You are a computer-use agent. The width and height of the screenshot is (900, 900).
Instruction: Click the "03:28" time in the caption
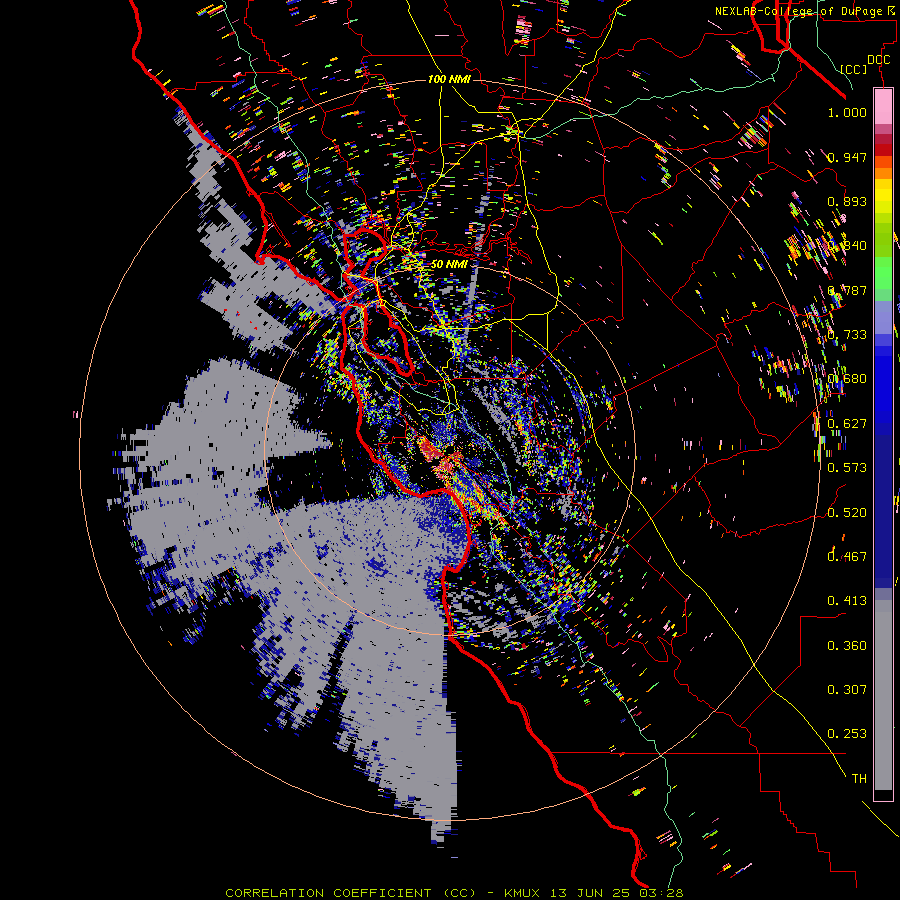coord(661,893)
